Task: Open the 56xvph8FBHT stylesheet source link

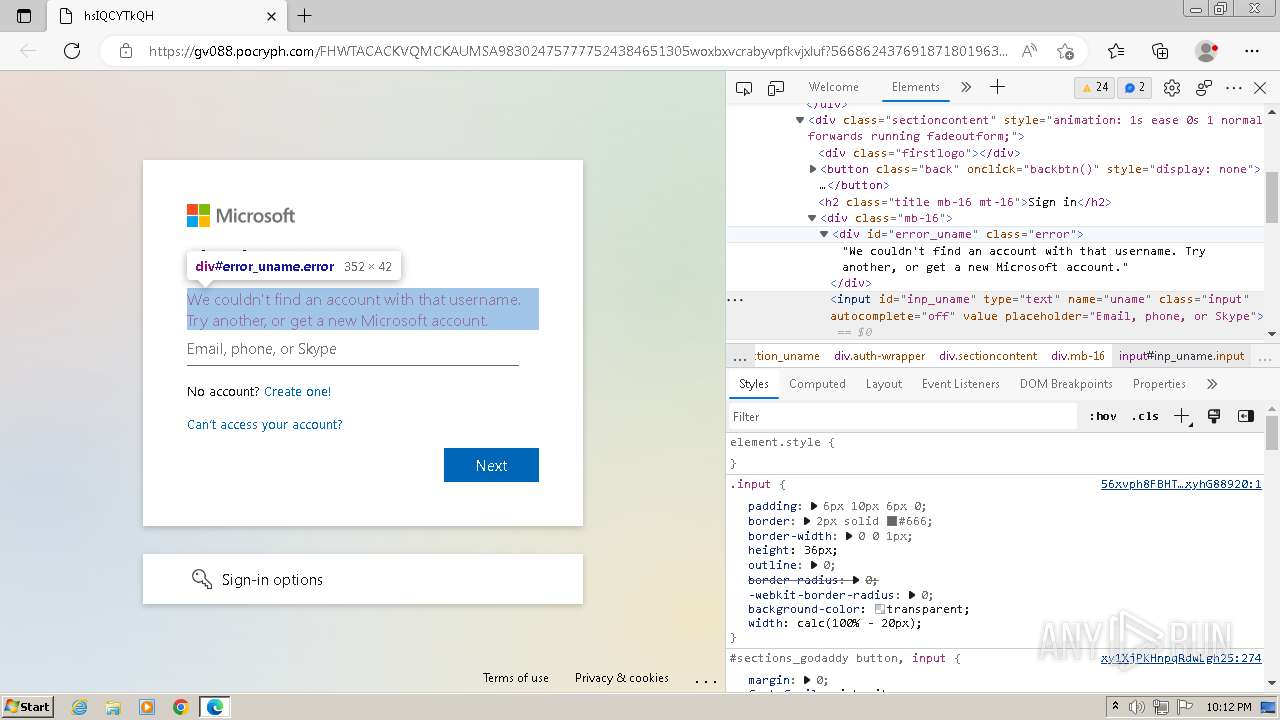Action: pos(1181,484)
